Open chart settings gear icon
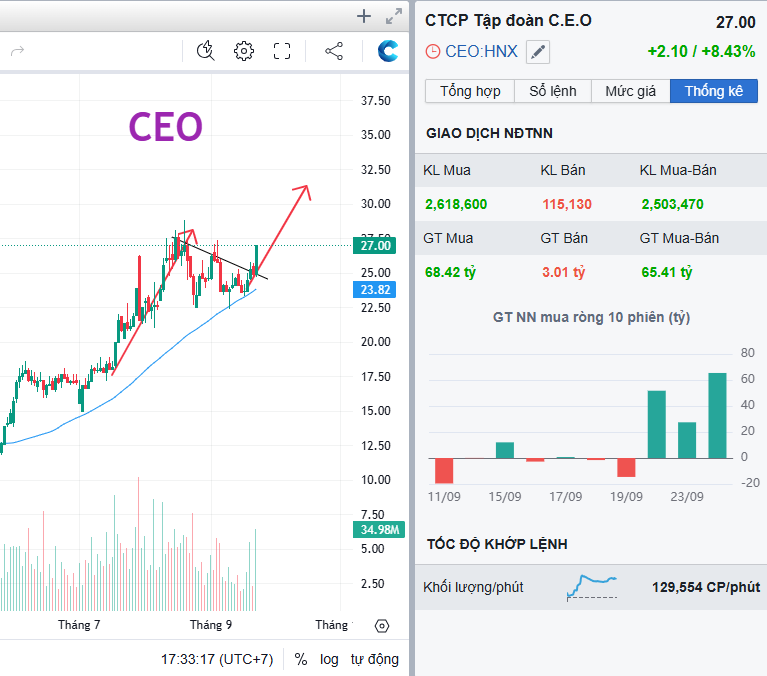Screen dimensions: 767x676 click(244, 51)
